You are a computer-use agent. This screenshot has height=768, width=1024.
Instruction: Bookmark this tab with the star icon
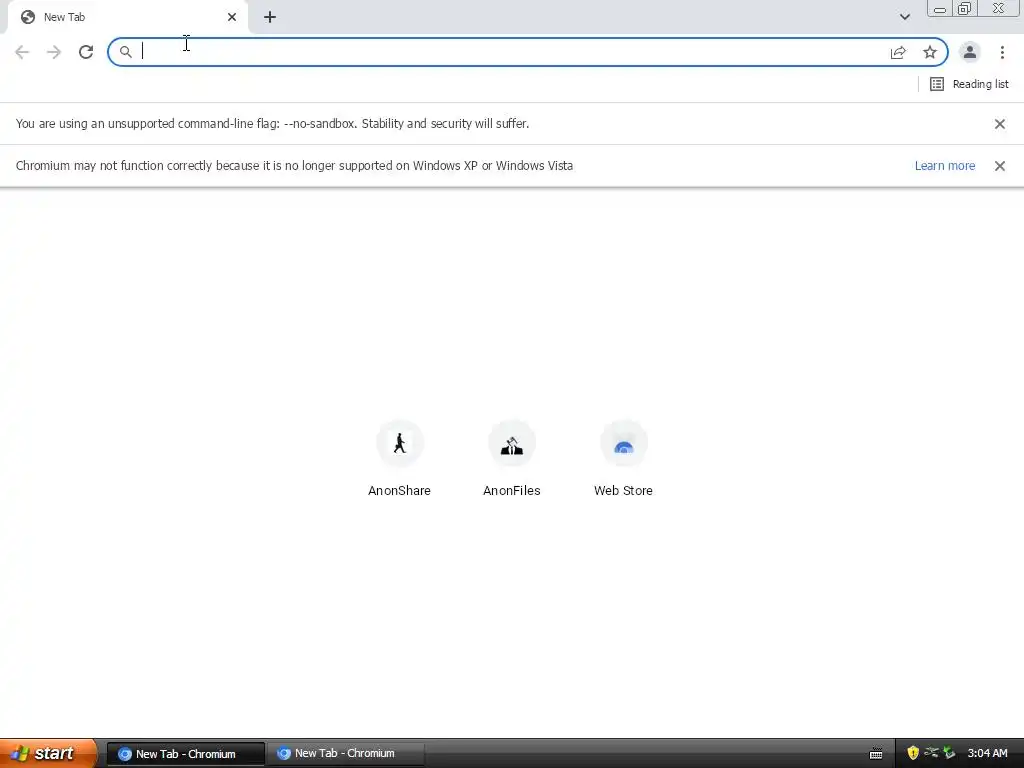[930, 52]
